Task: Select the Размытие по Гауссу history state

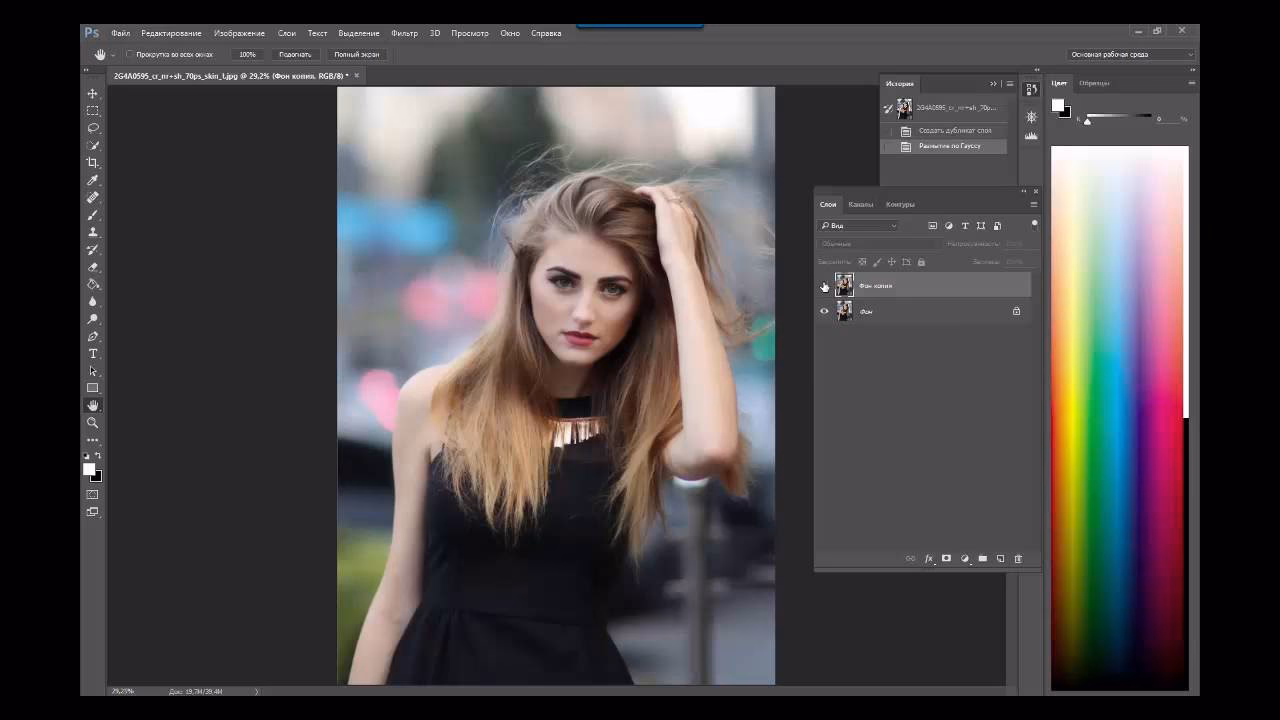Action: click(949, 146)
